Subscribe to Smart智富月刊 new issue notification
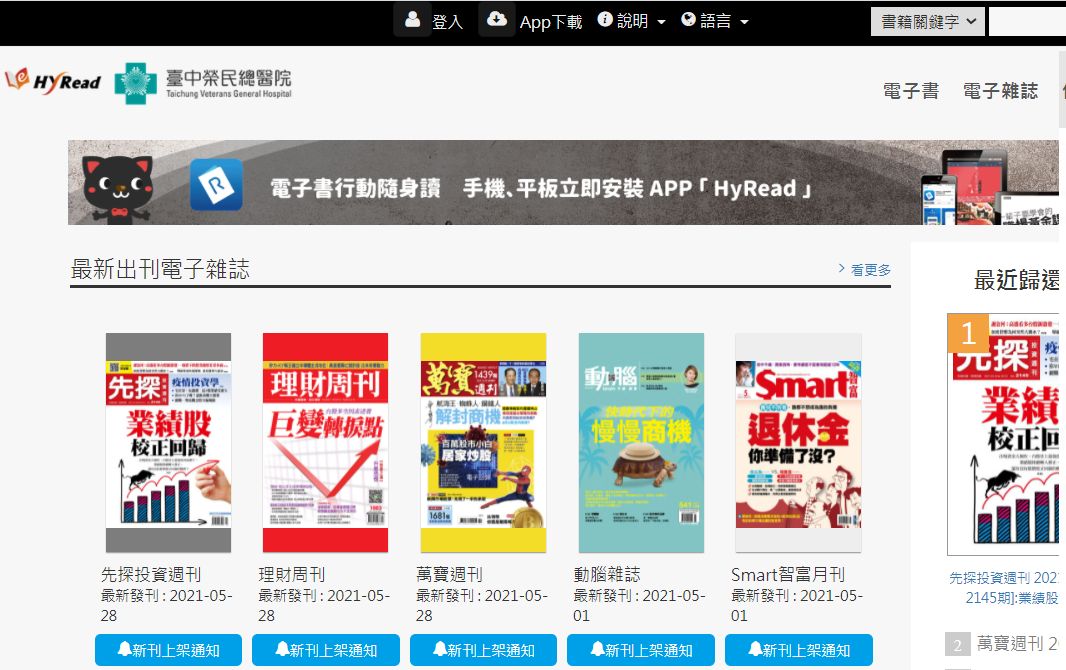Screen dimensions: 1066x670 pyautogui.click(x=799, y=650)
